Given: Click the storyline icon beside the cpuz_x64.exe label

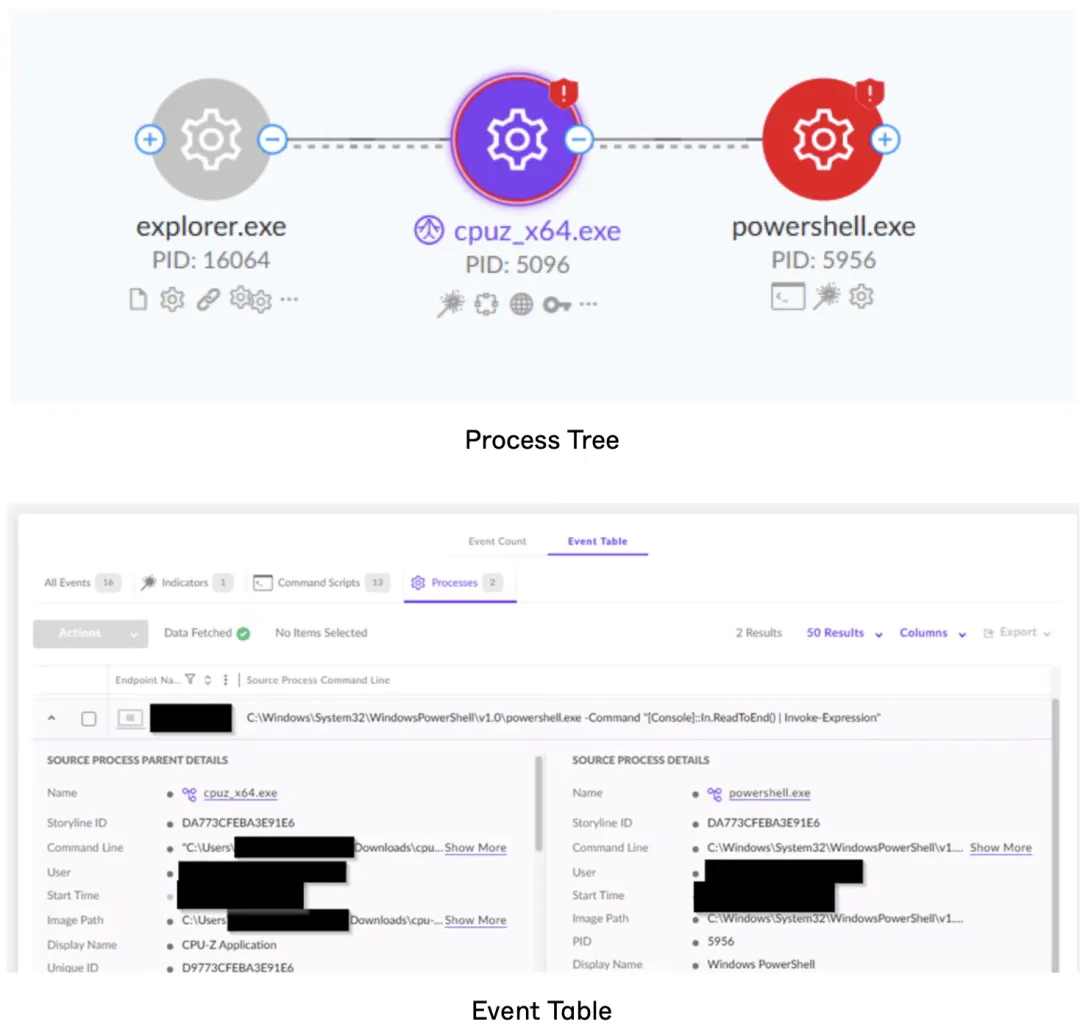Looking at the screenshot, I should (428, 230).
